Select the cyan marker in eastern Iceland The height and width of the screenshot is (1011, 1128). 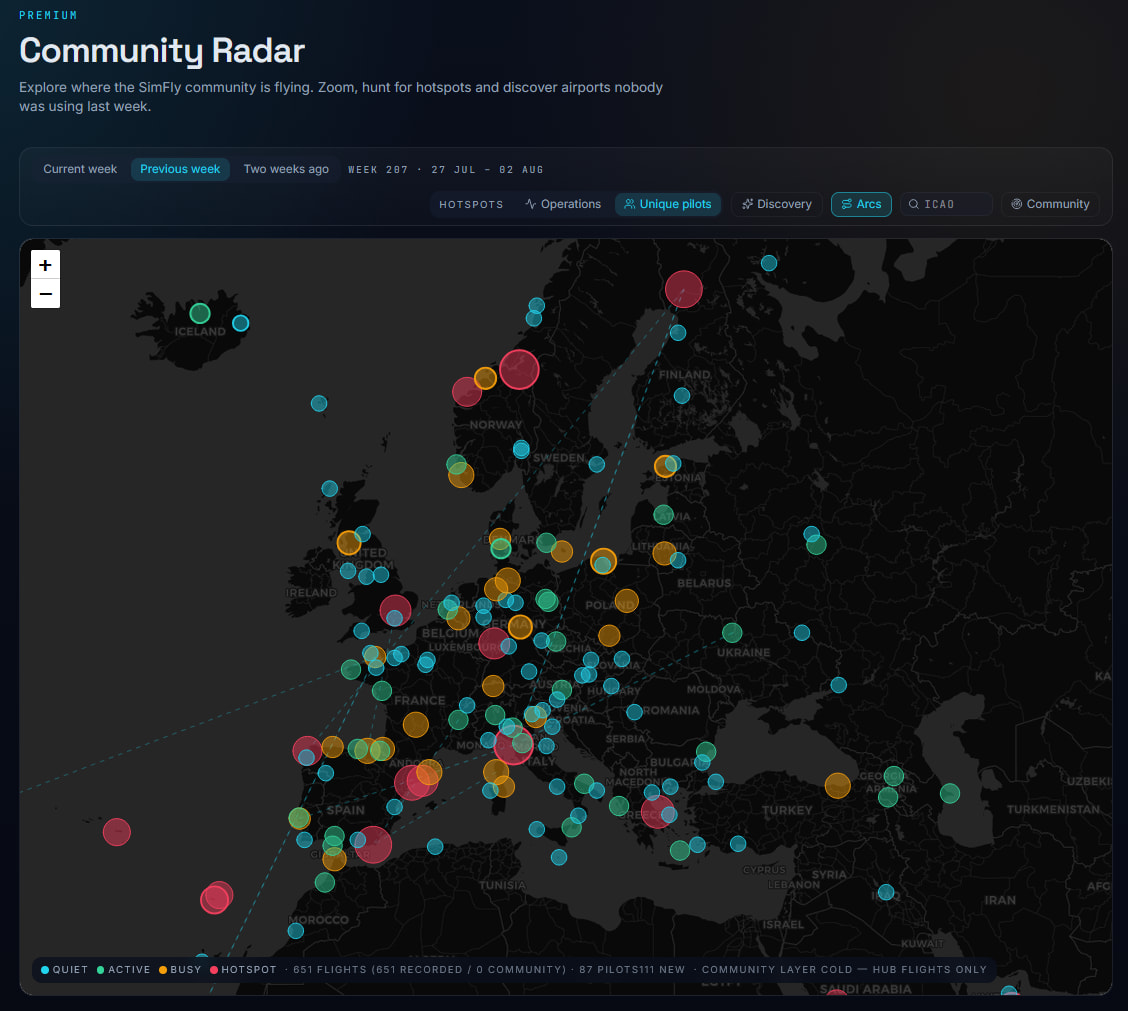click(x=241, y=323)
